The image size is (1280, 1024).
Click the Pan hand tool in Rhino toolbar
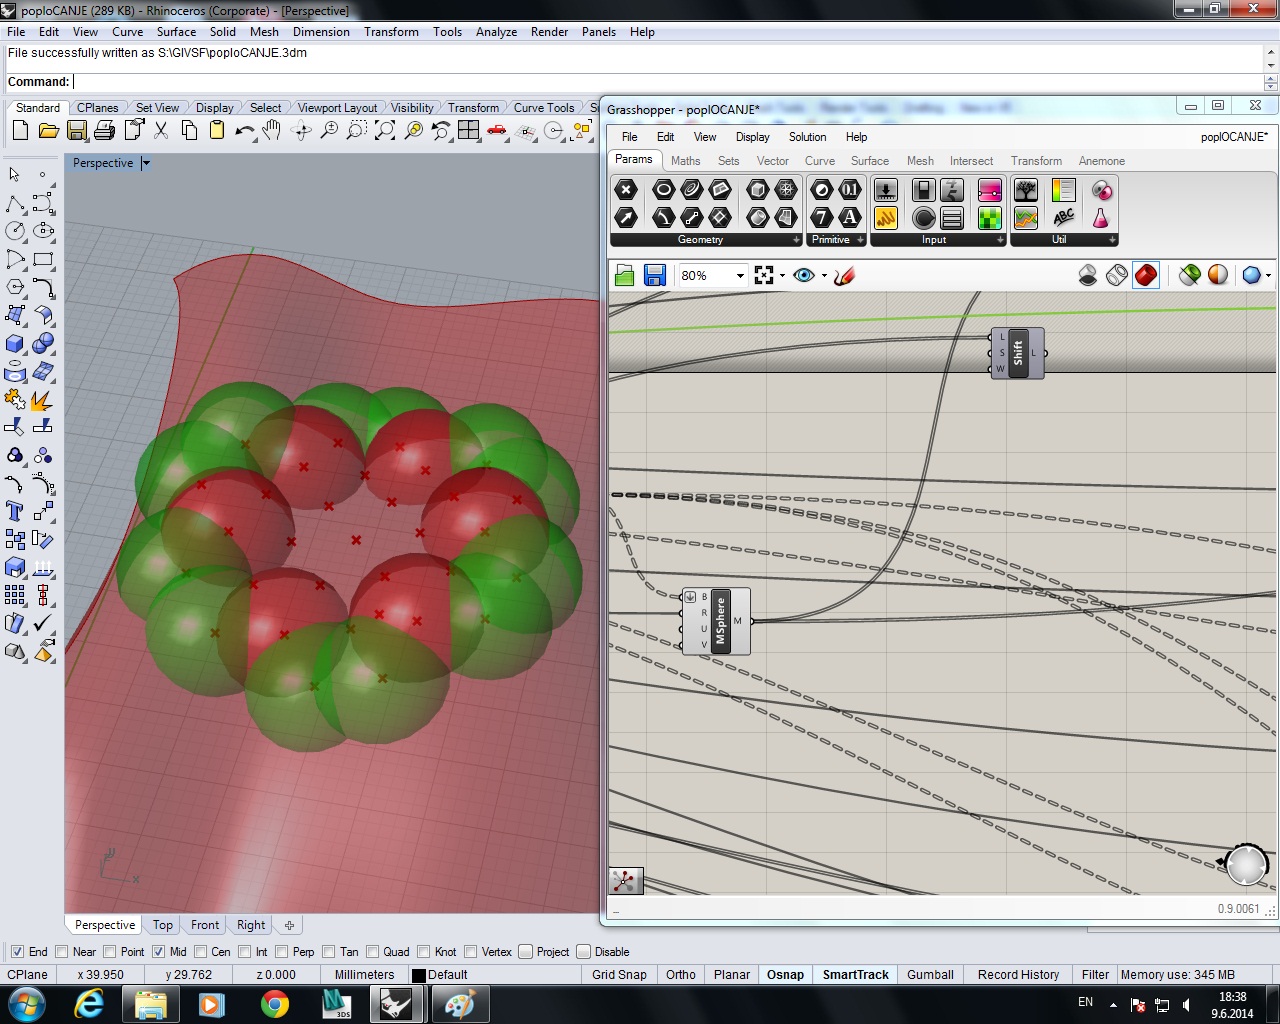pyautogui.click(x=271, y=131)
